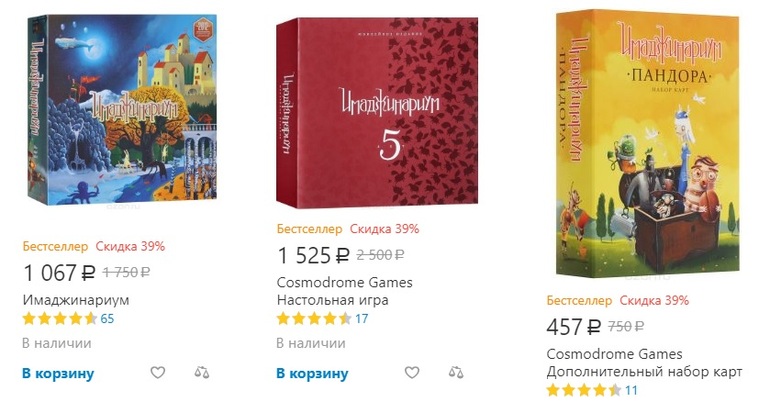The width and height of the screenshot is (770, 402).
Task: Click Бестселлер badge on the Пандора card set
Action: click(579, 300)
